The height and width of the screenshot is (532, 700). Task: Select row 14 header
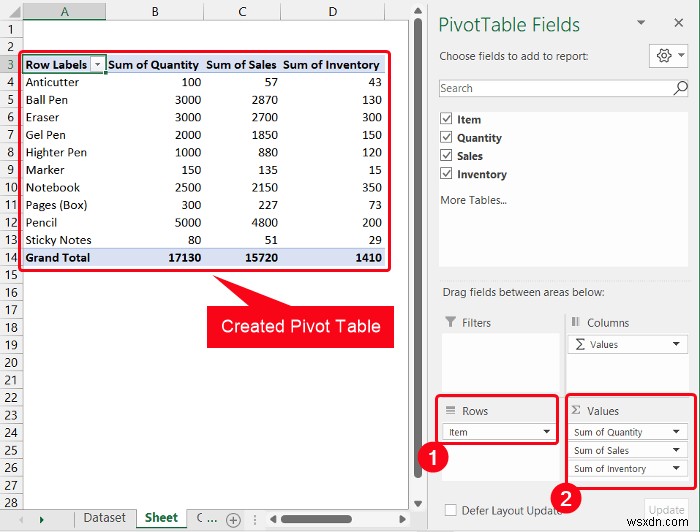pyautogui.click(x=11, y=258)
